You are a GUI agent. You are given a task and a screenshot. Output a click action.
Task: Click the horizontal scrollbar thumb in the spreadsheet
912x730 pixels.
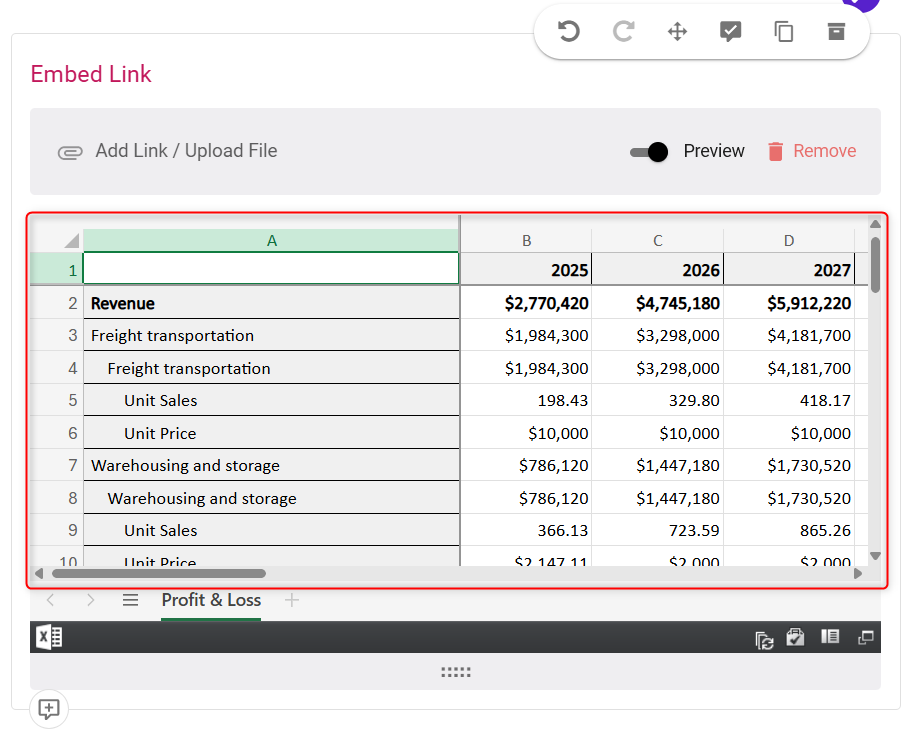pyautogui.click(x=158, y=574)
